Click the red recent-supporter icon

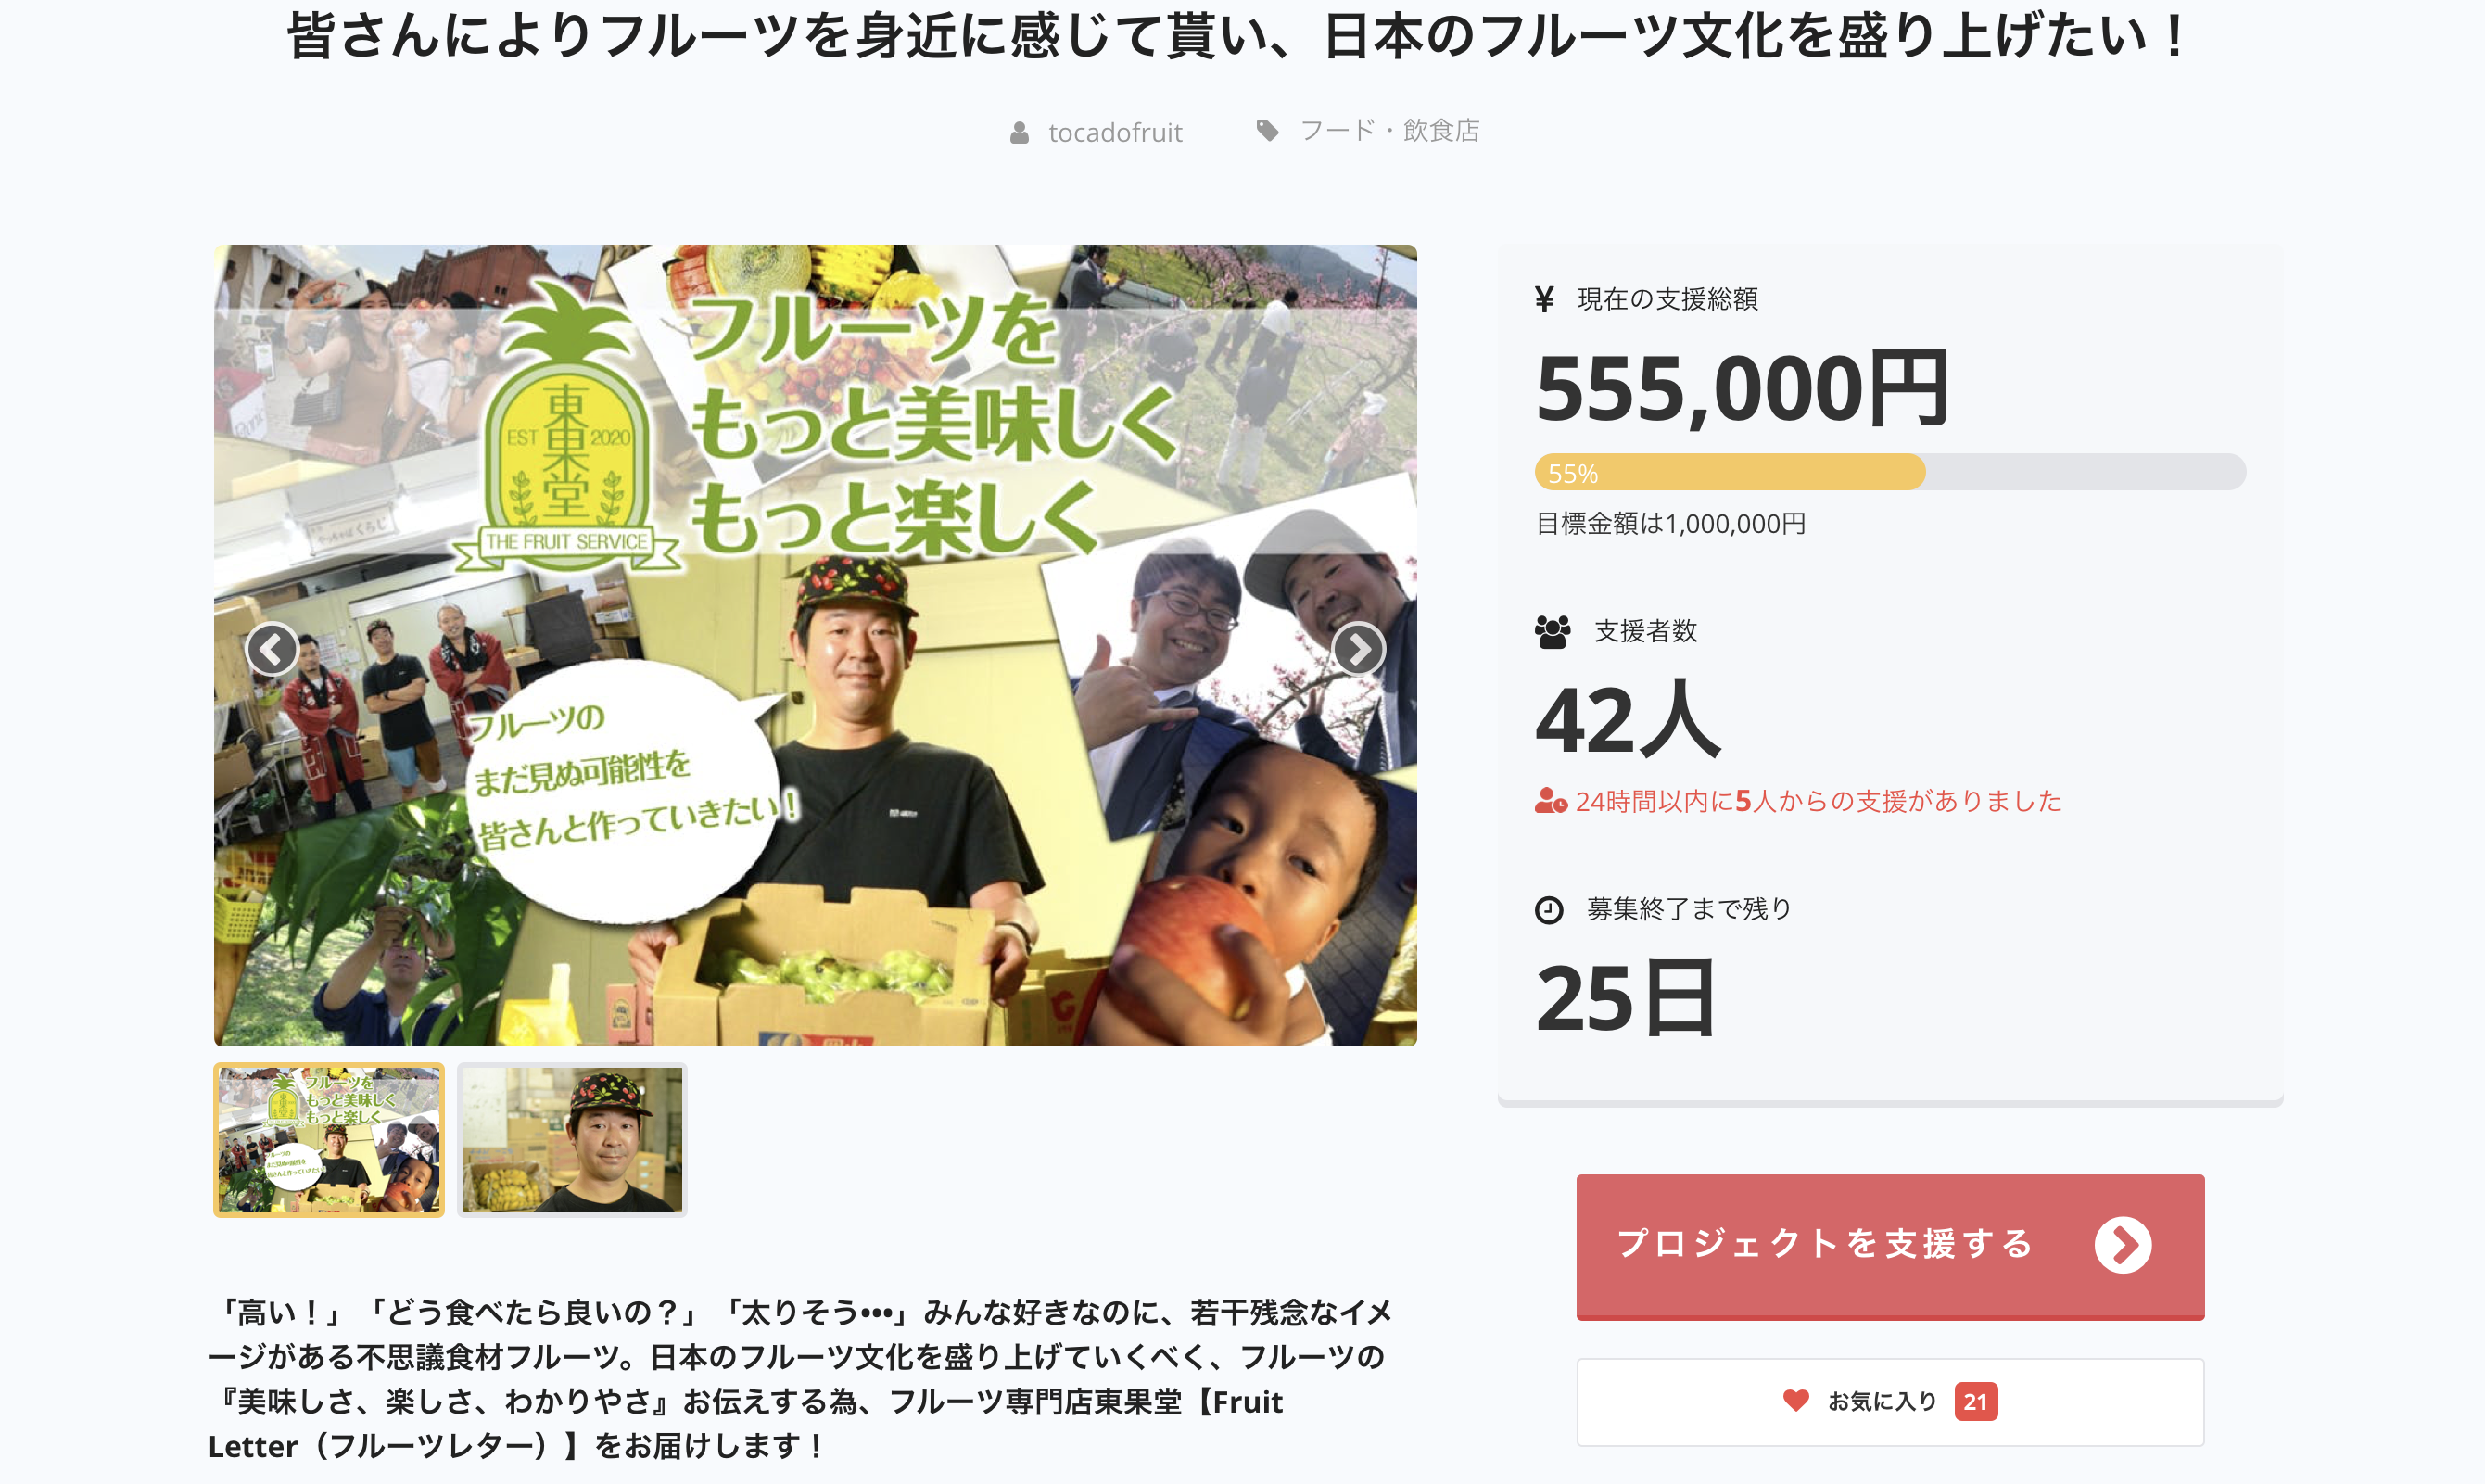click(1550, 801)
